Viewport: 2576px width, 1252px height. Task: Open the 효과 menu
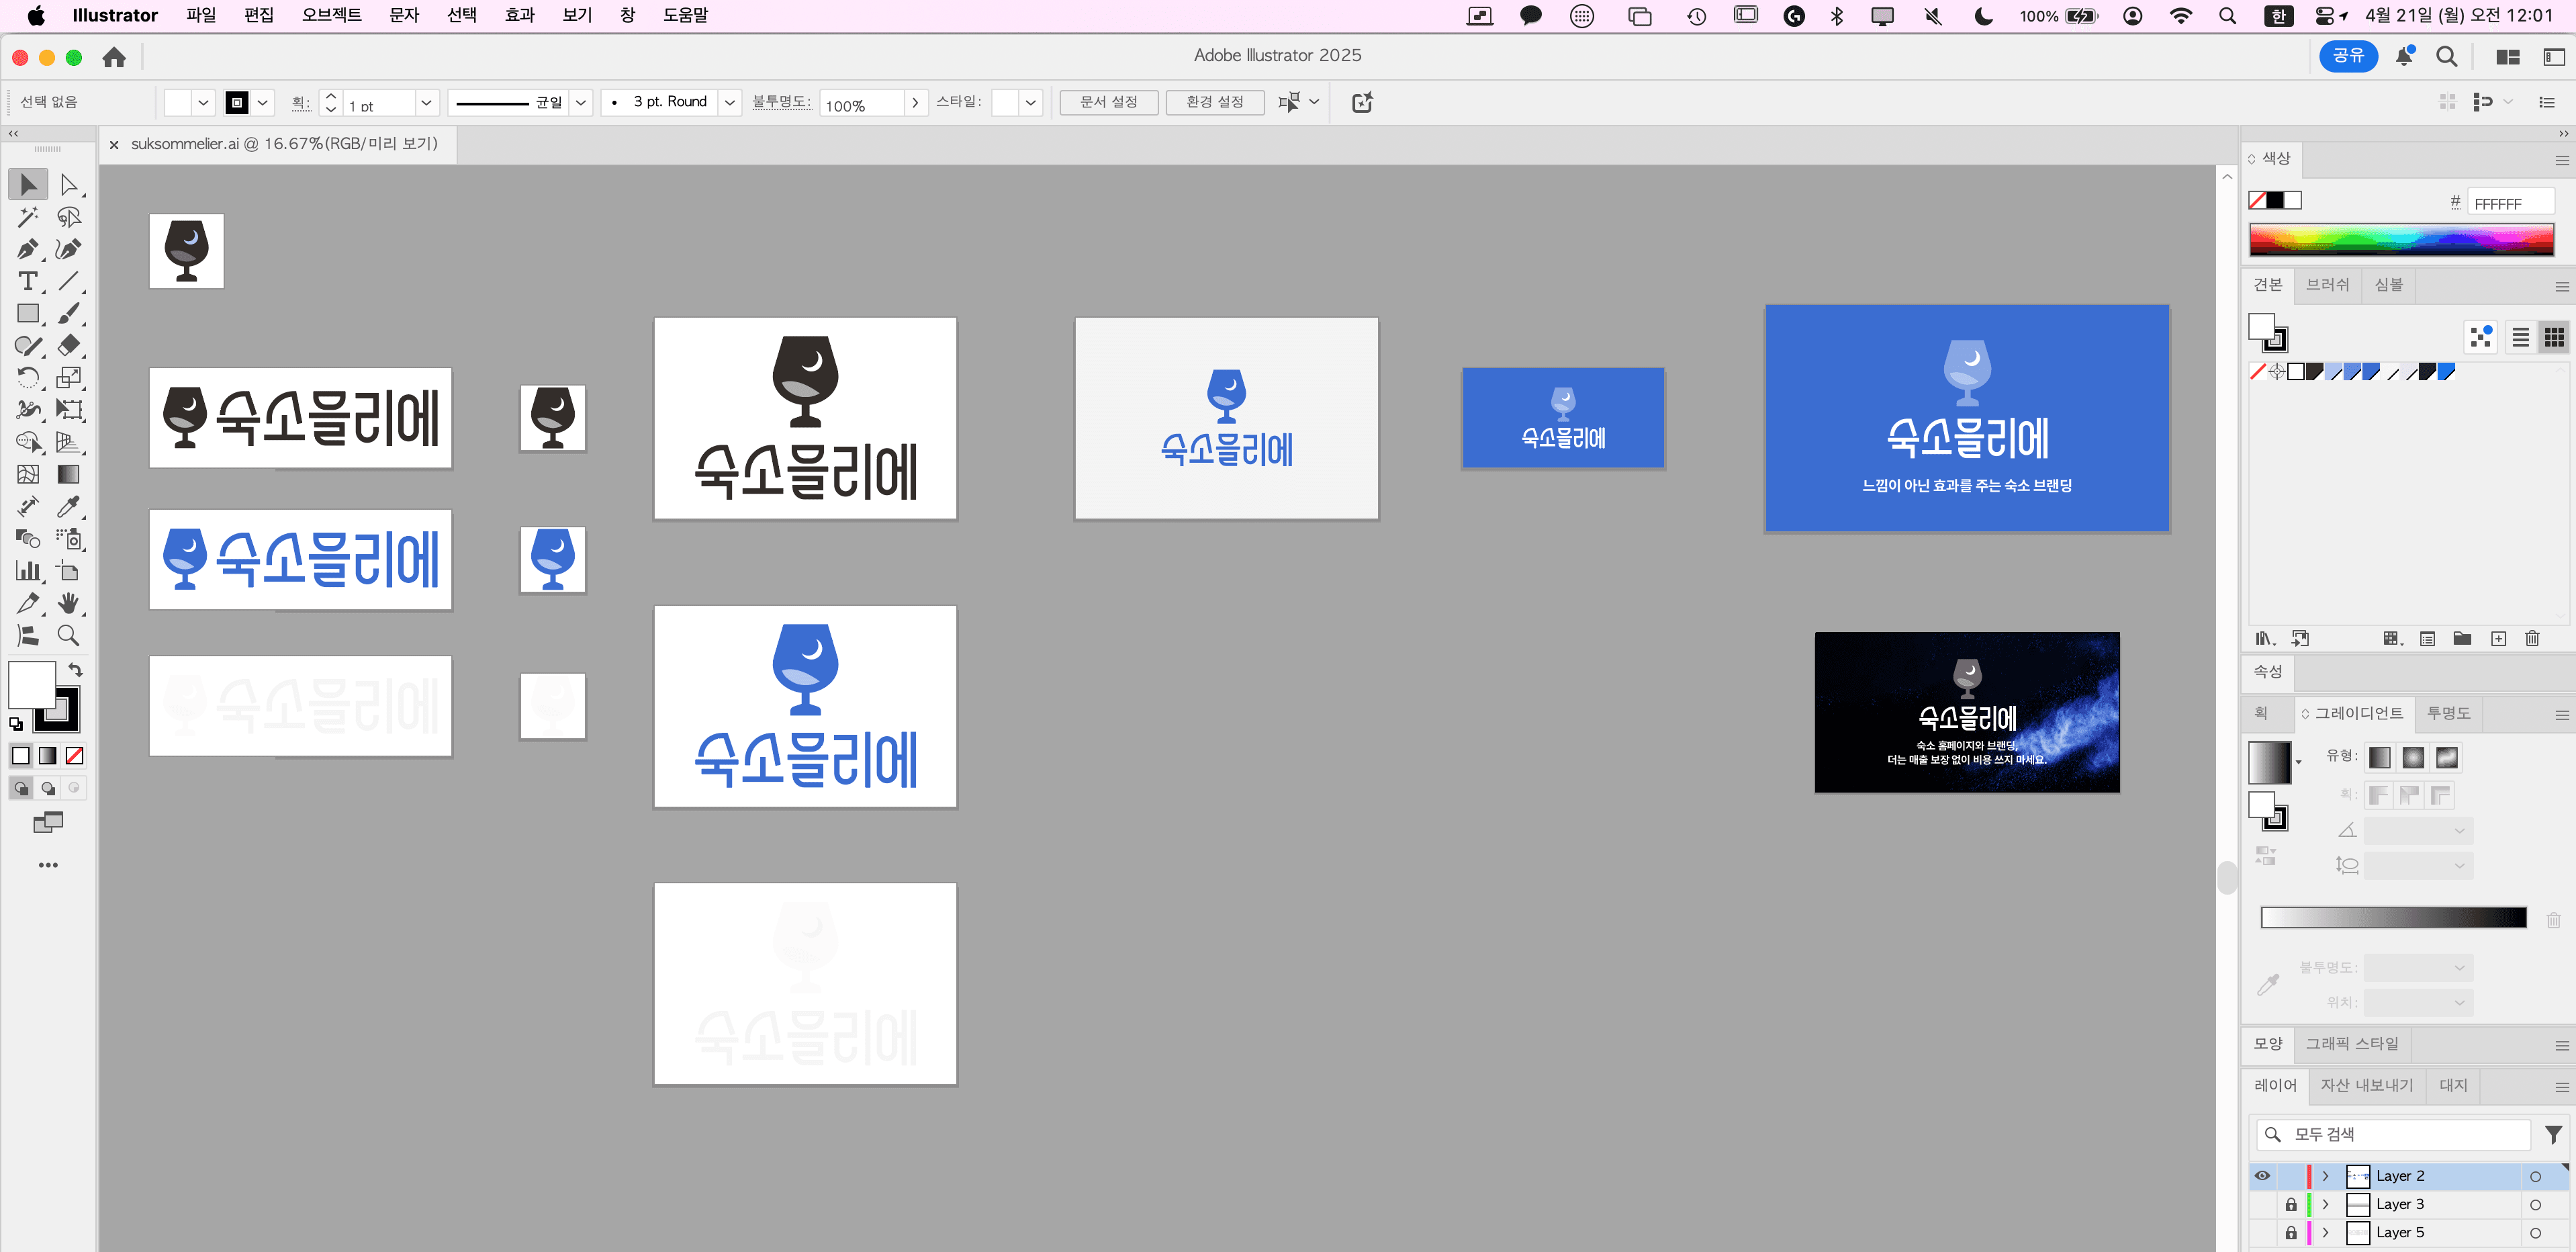[519, 15]
